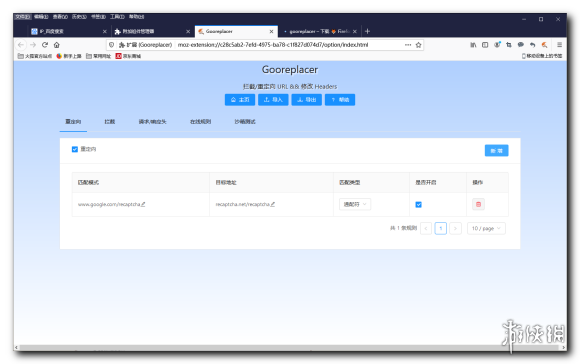Reload the current page
This screenshot has width=580, height=364.
45,45
